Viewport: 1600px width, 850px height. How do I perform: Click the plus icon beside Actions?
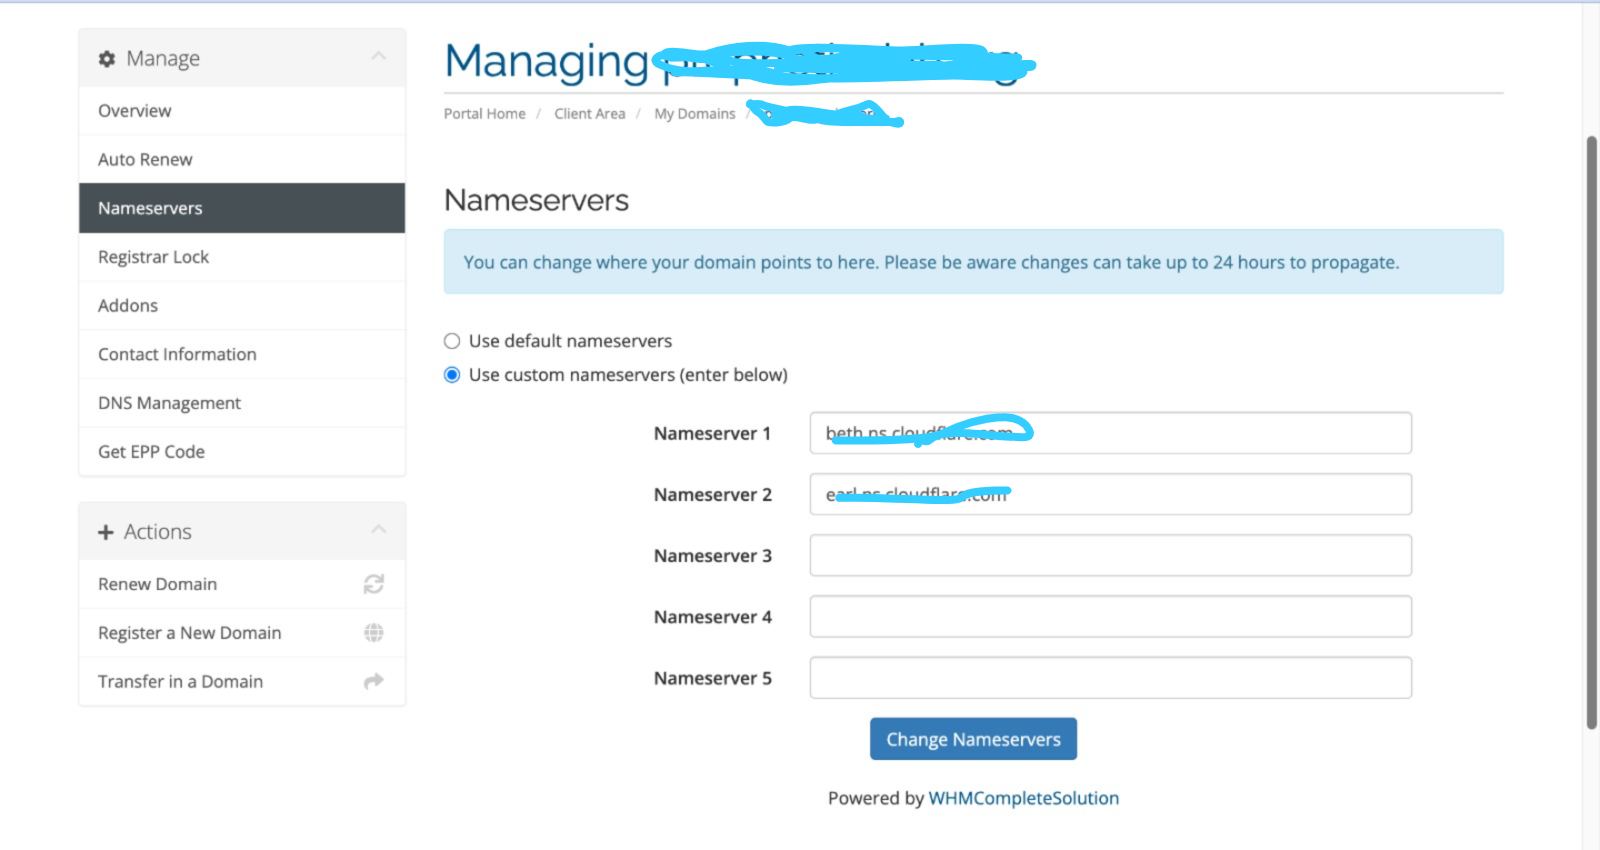coord(106,532)
